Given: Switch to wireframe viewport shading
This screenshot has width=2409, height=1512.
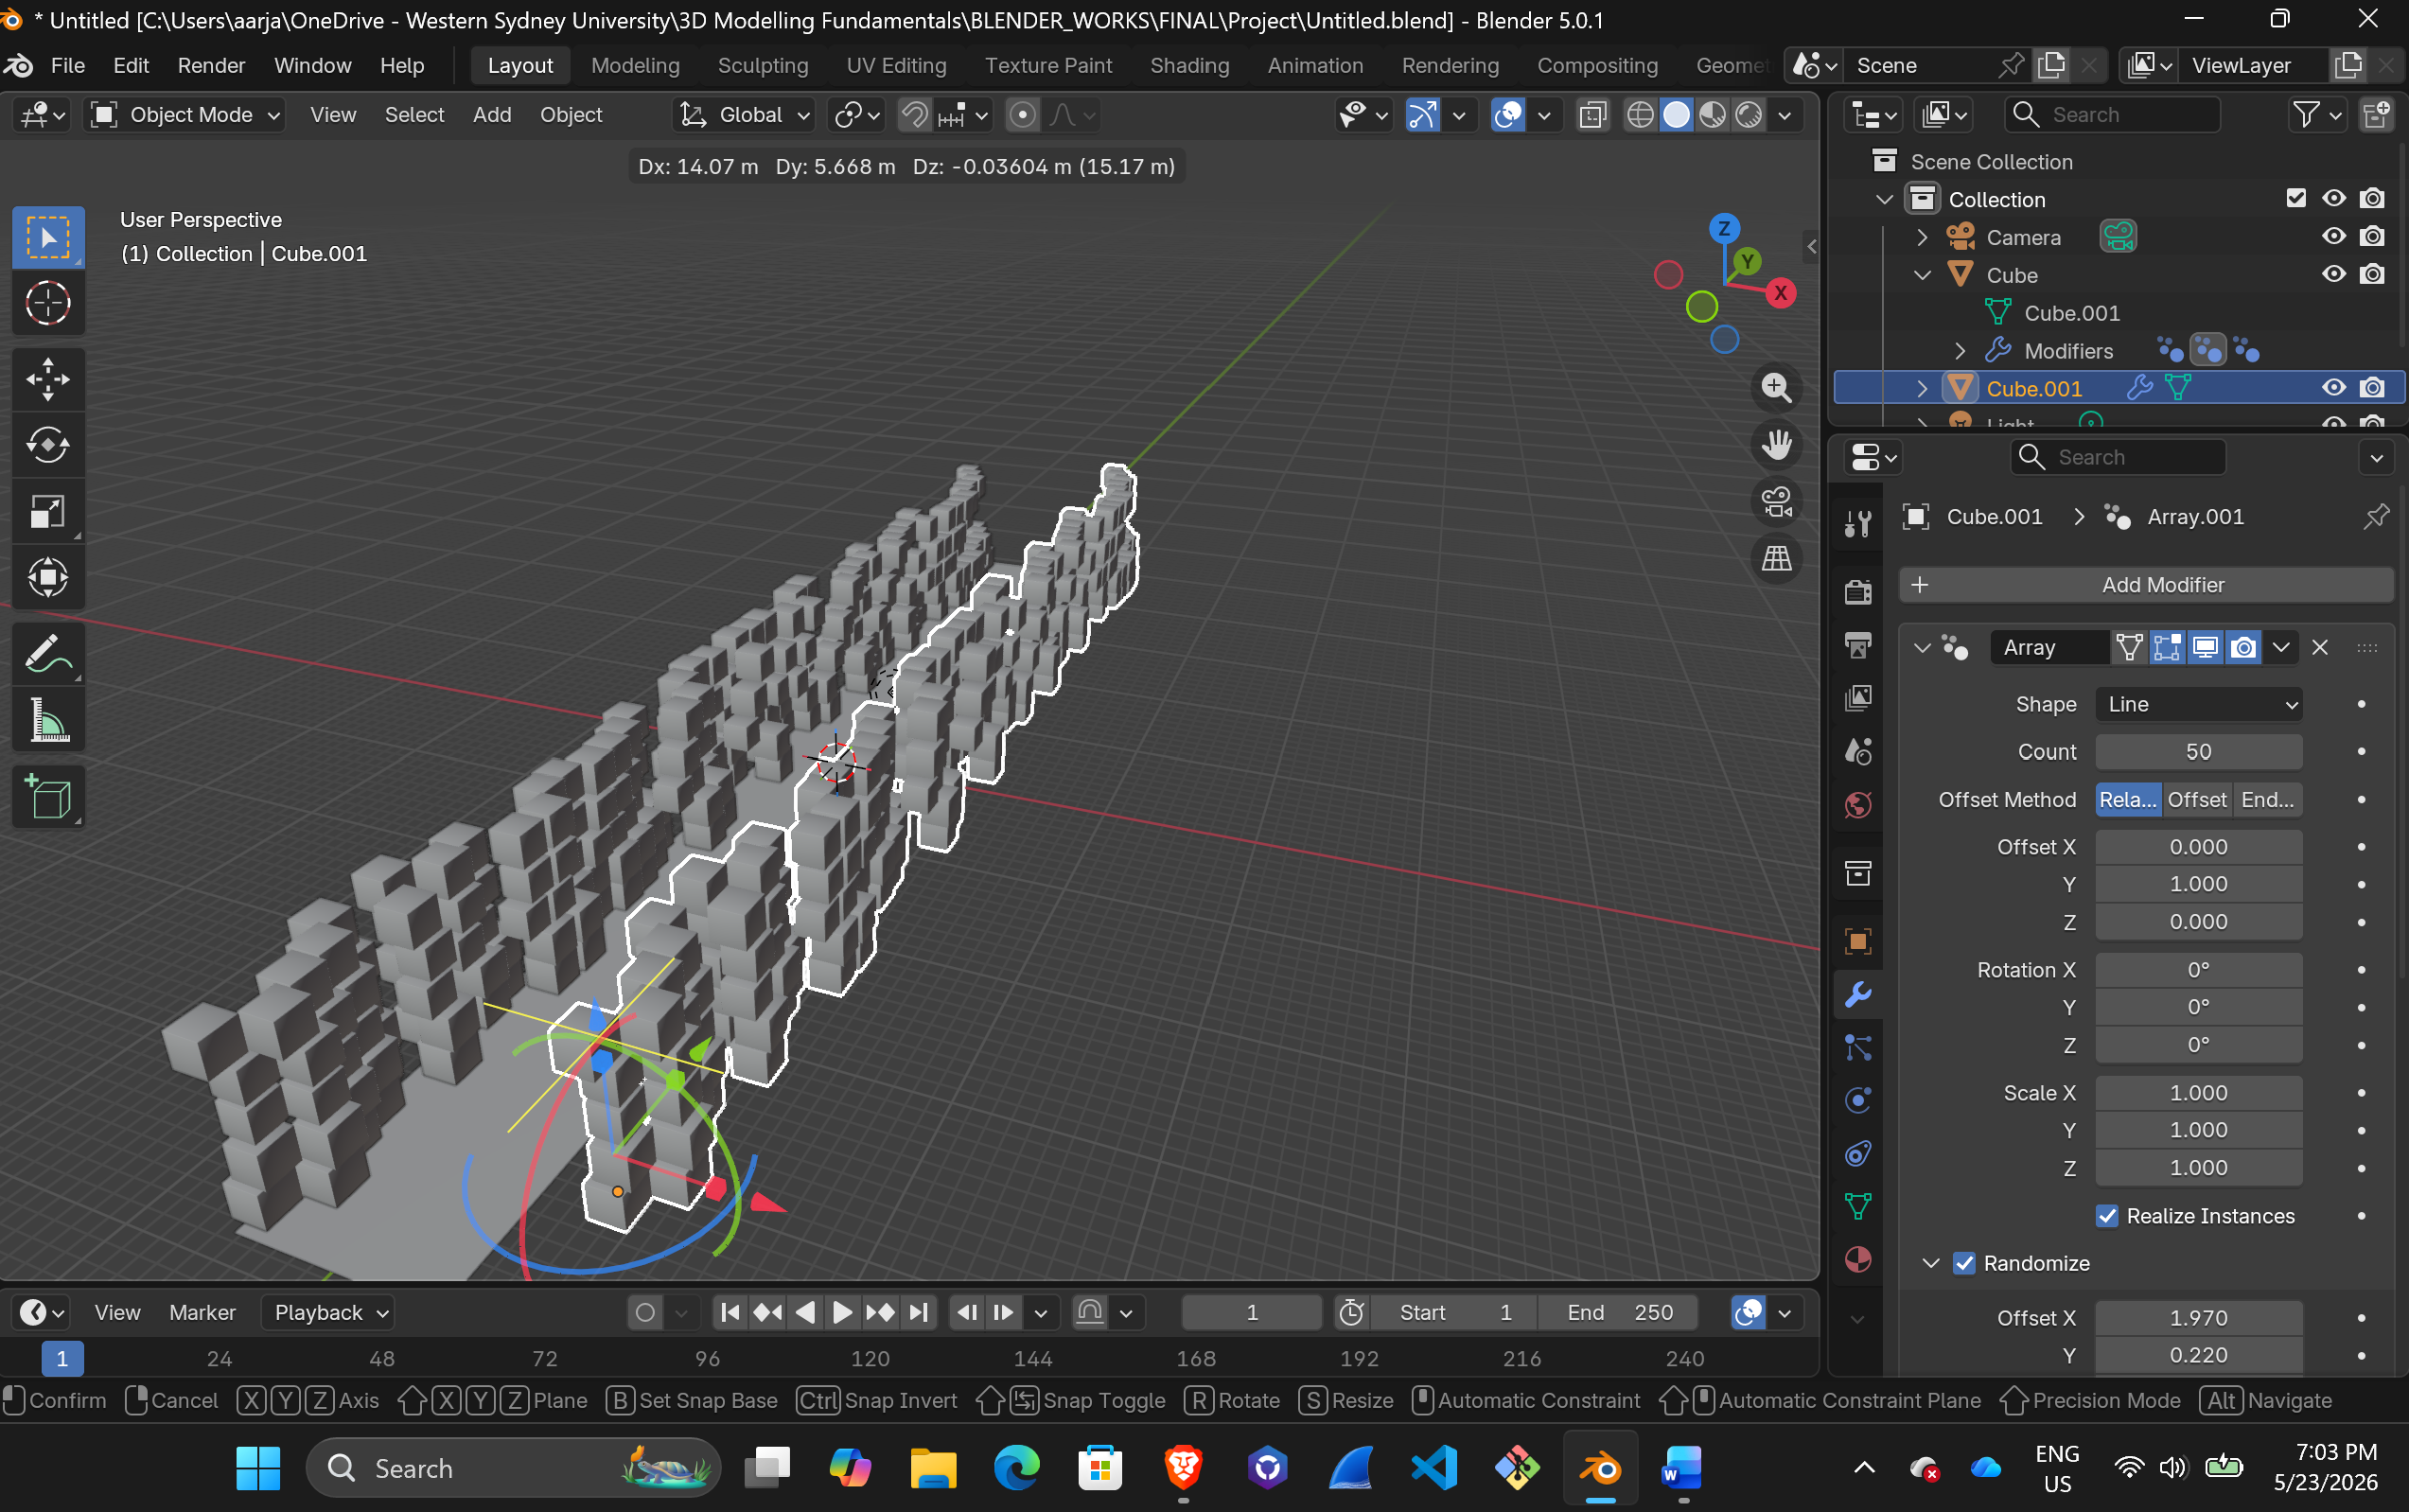Looking at the screenshot, I should click(1640, 115).
